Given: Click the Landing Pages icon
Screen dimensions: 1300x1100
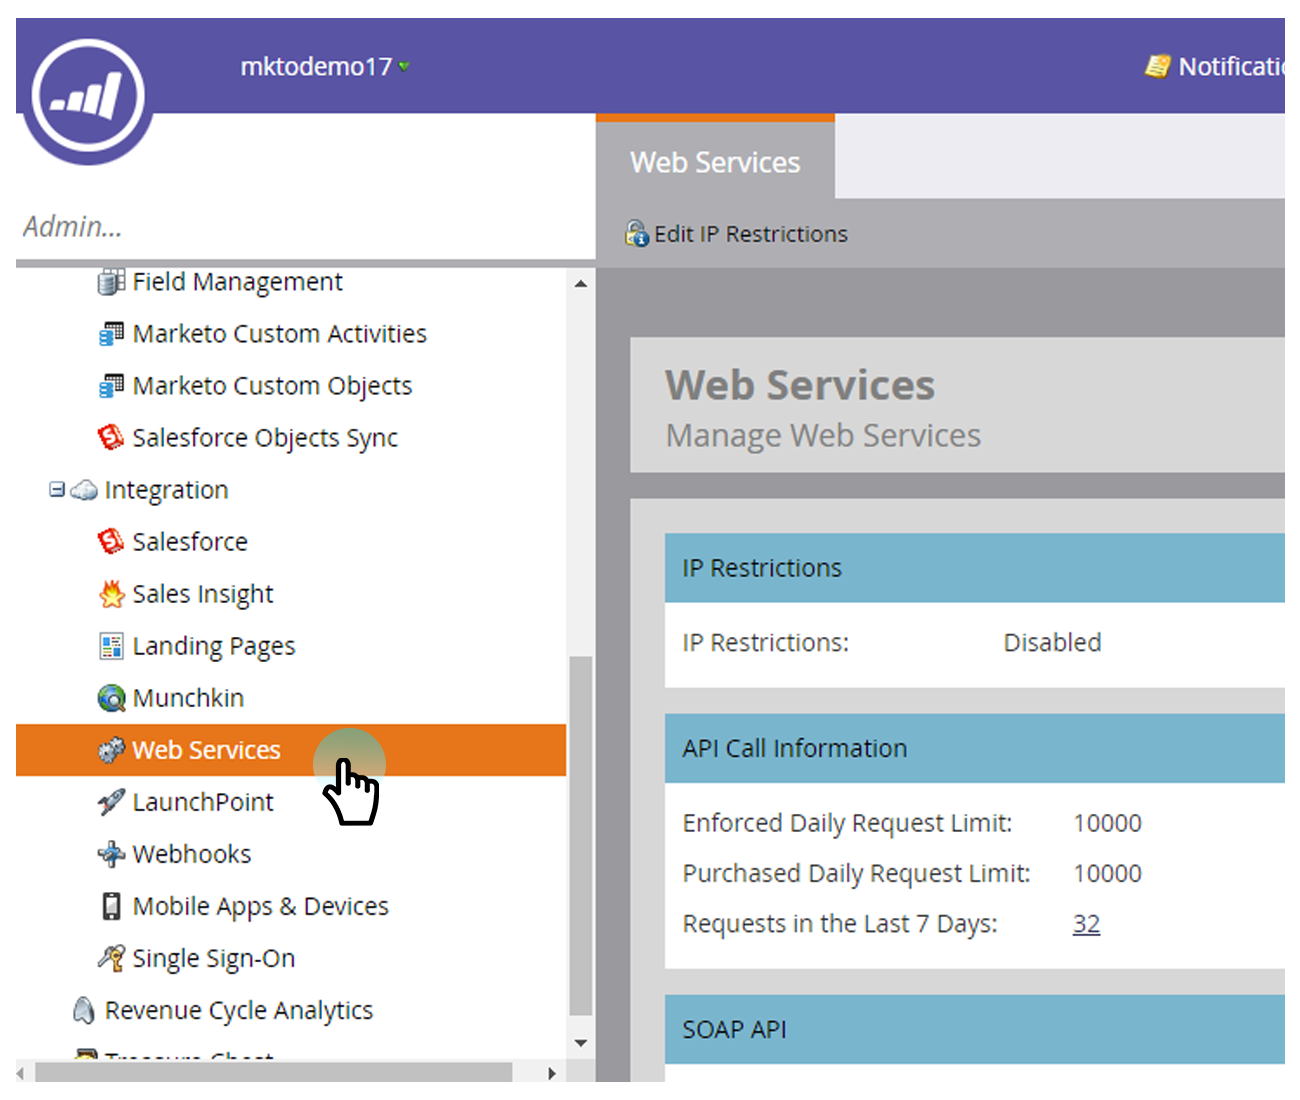Looking at the screenshot, I should coord(111,646).
